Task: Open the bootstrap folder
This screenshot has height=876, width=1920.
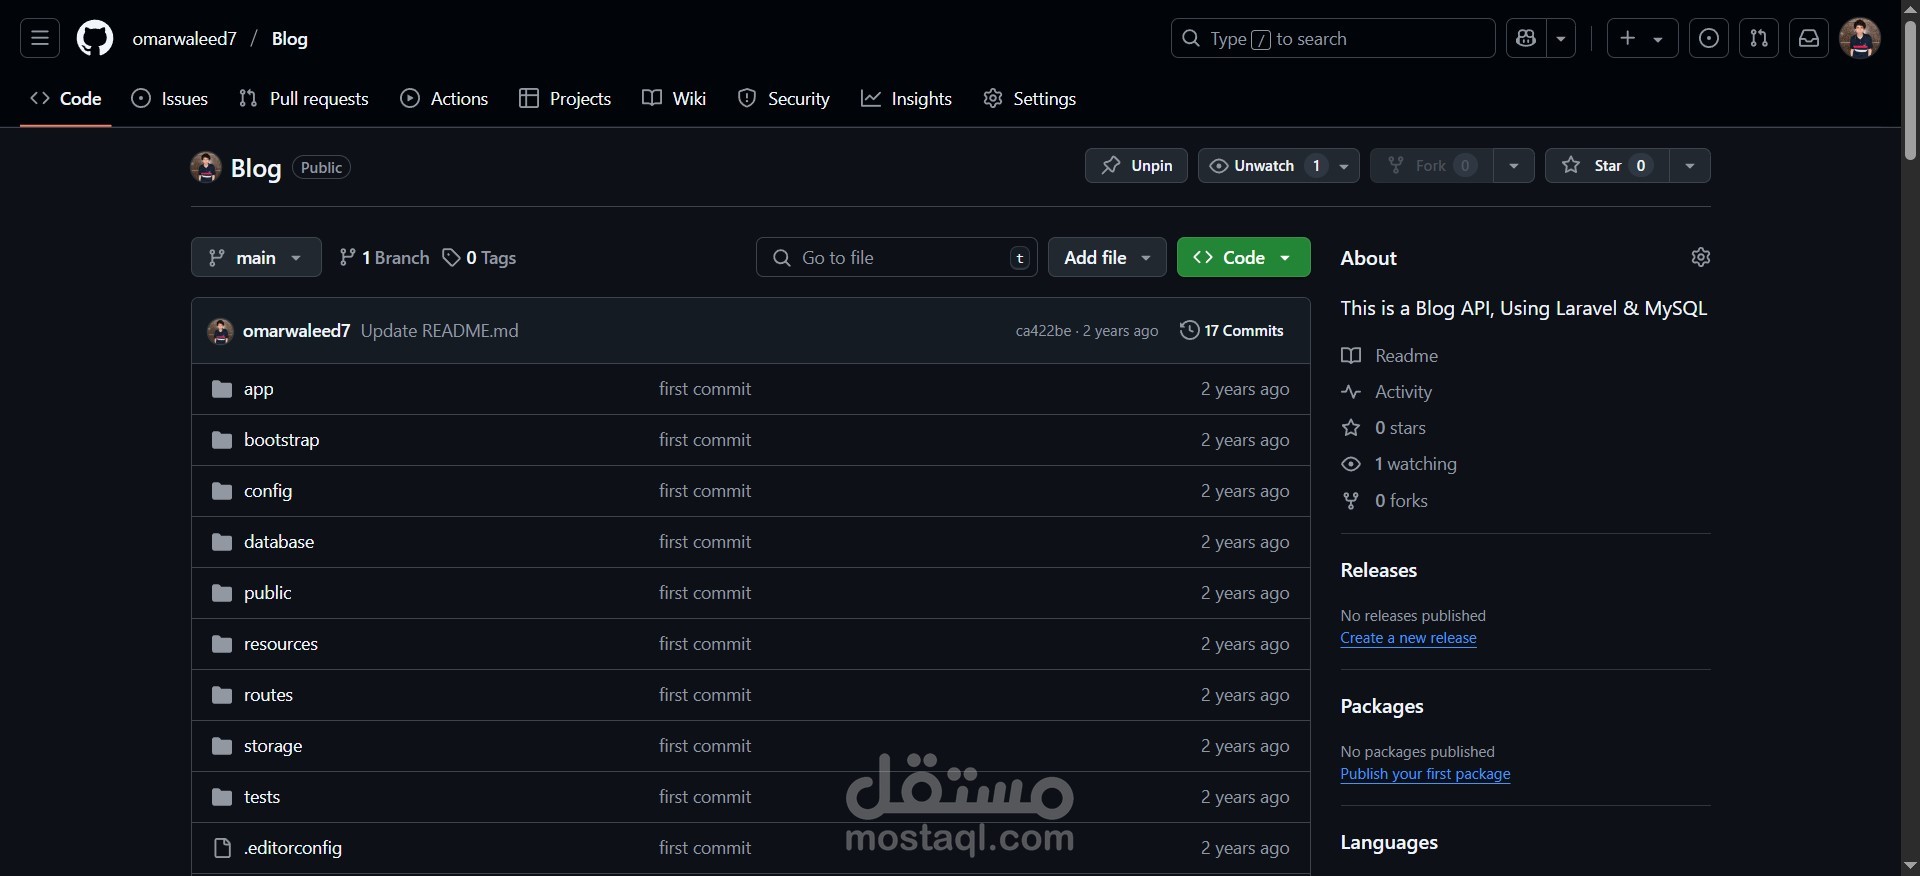Action: pos(282,440)
